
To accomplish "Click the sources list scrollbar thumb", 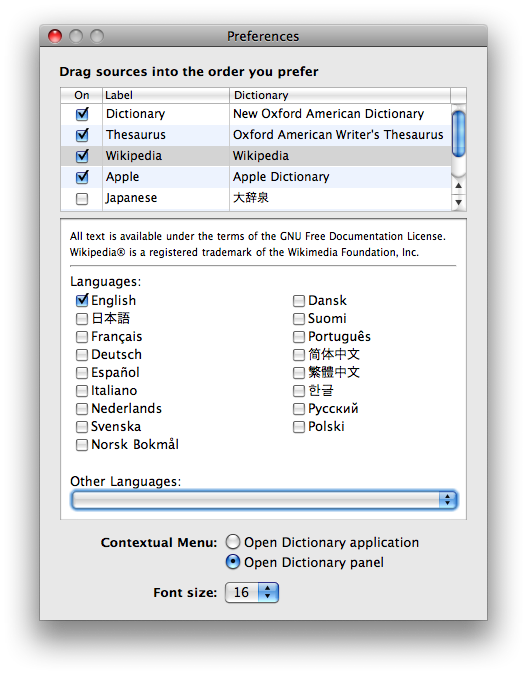I will point(459,133).
